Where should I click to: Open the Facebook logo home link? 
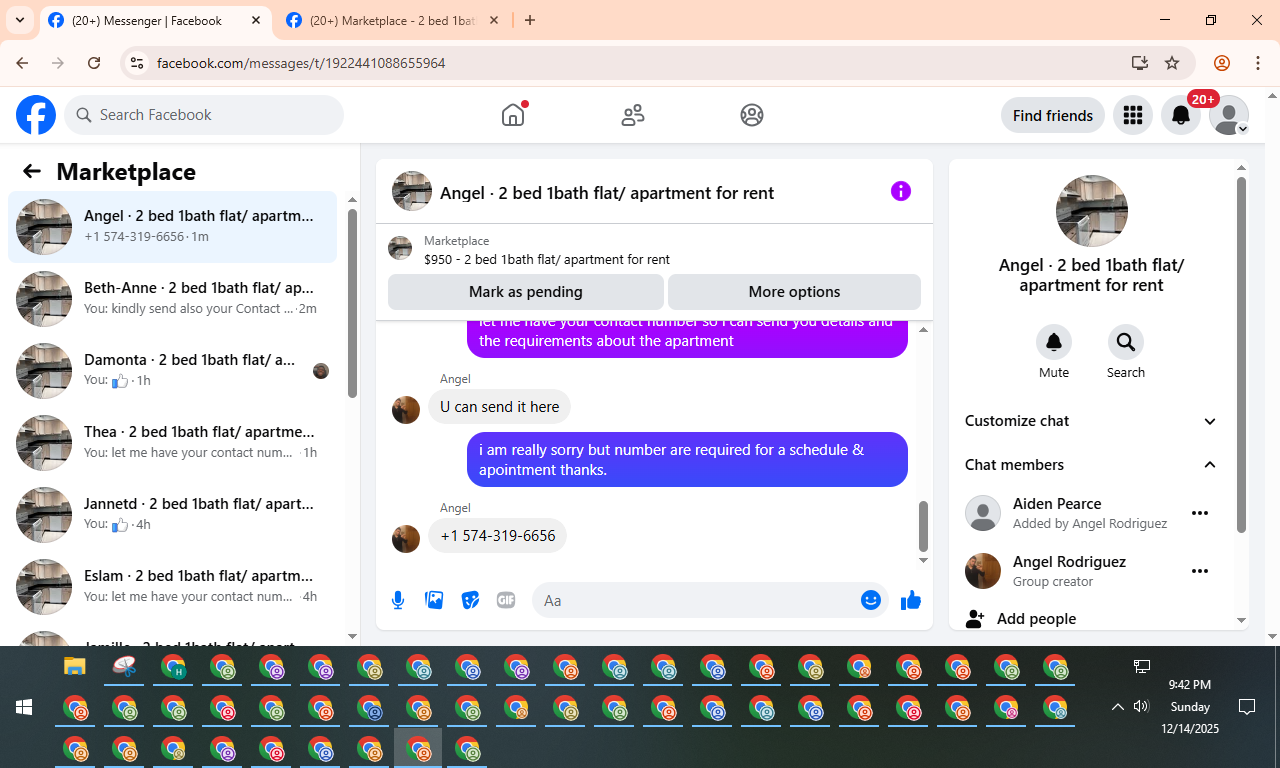point(36,115)
